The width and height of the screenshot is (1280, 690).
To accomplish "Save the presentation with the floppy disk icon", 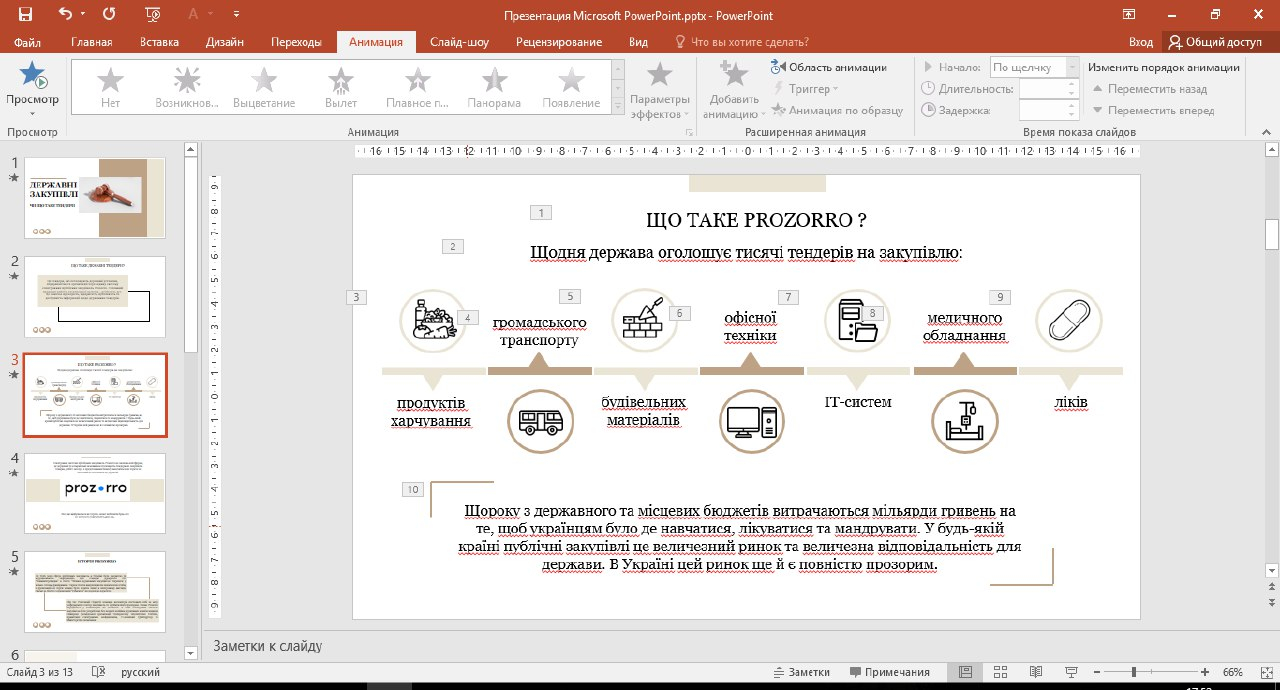I will click(25, 15).
